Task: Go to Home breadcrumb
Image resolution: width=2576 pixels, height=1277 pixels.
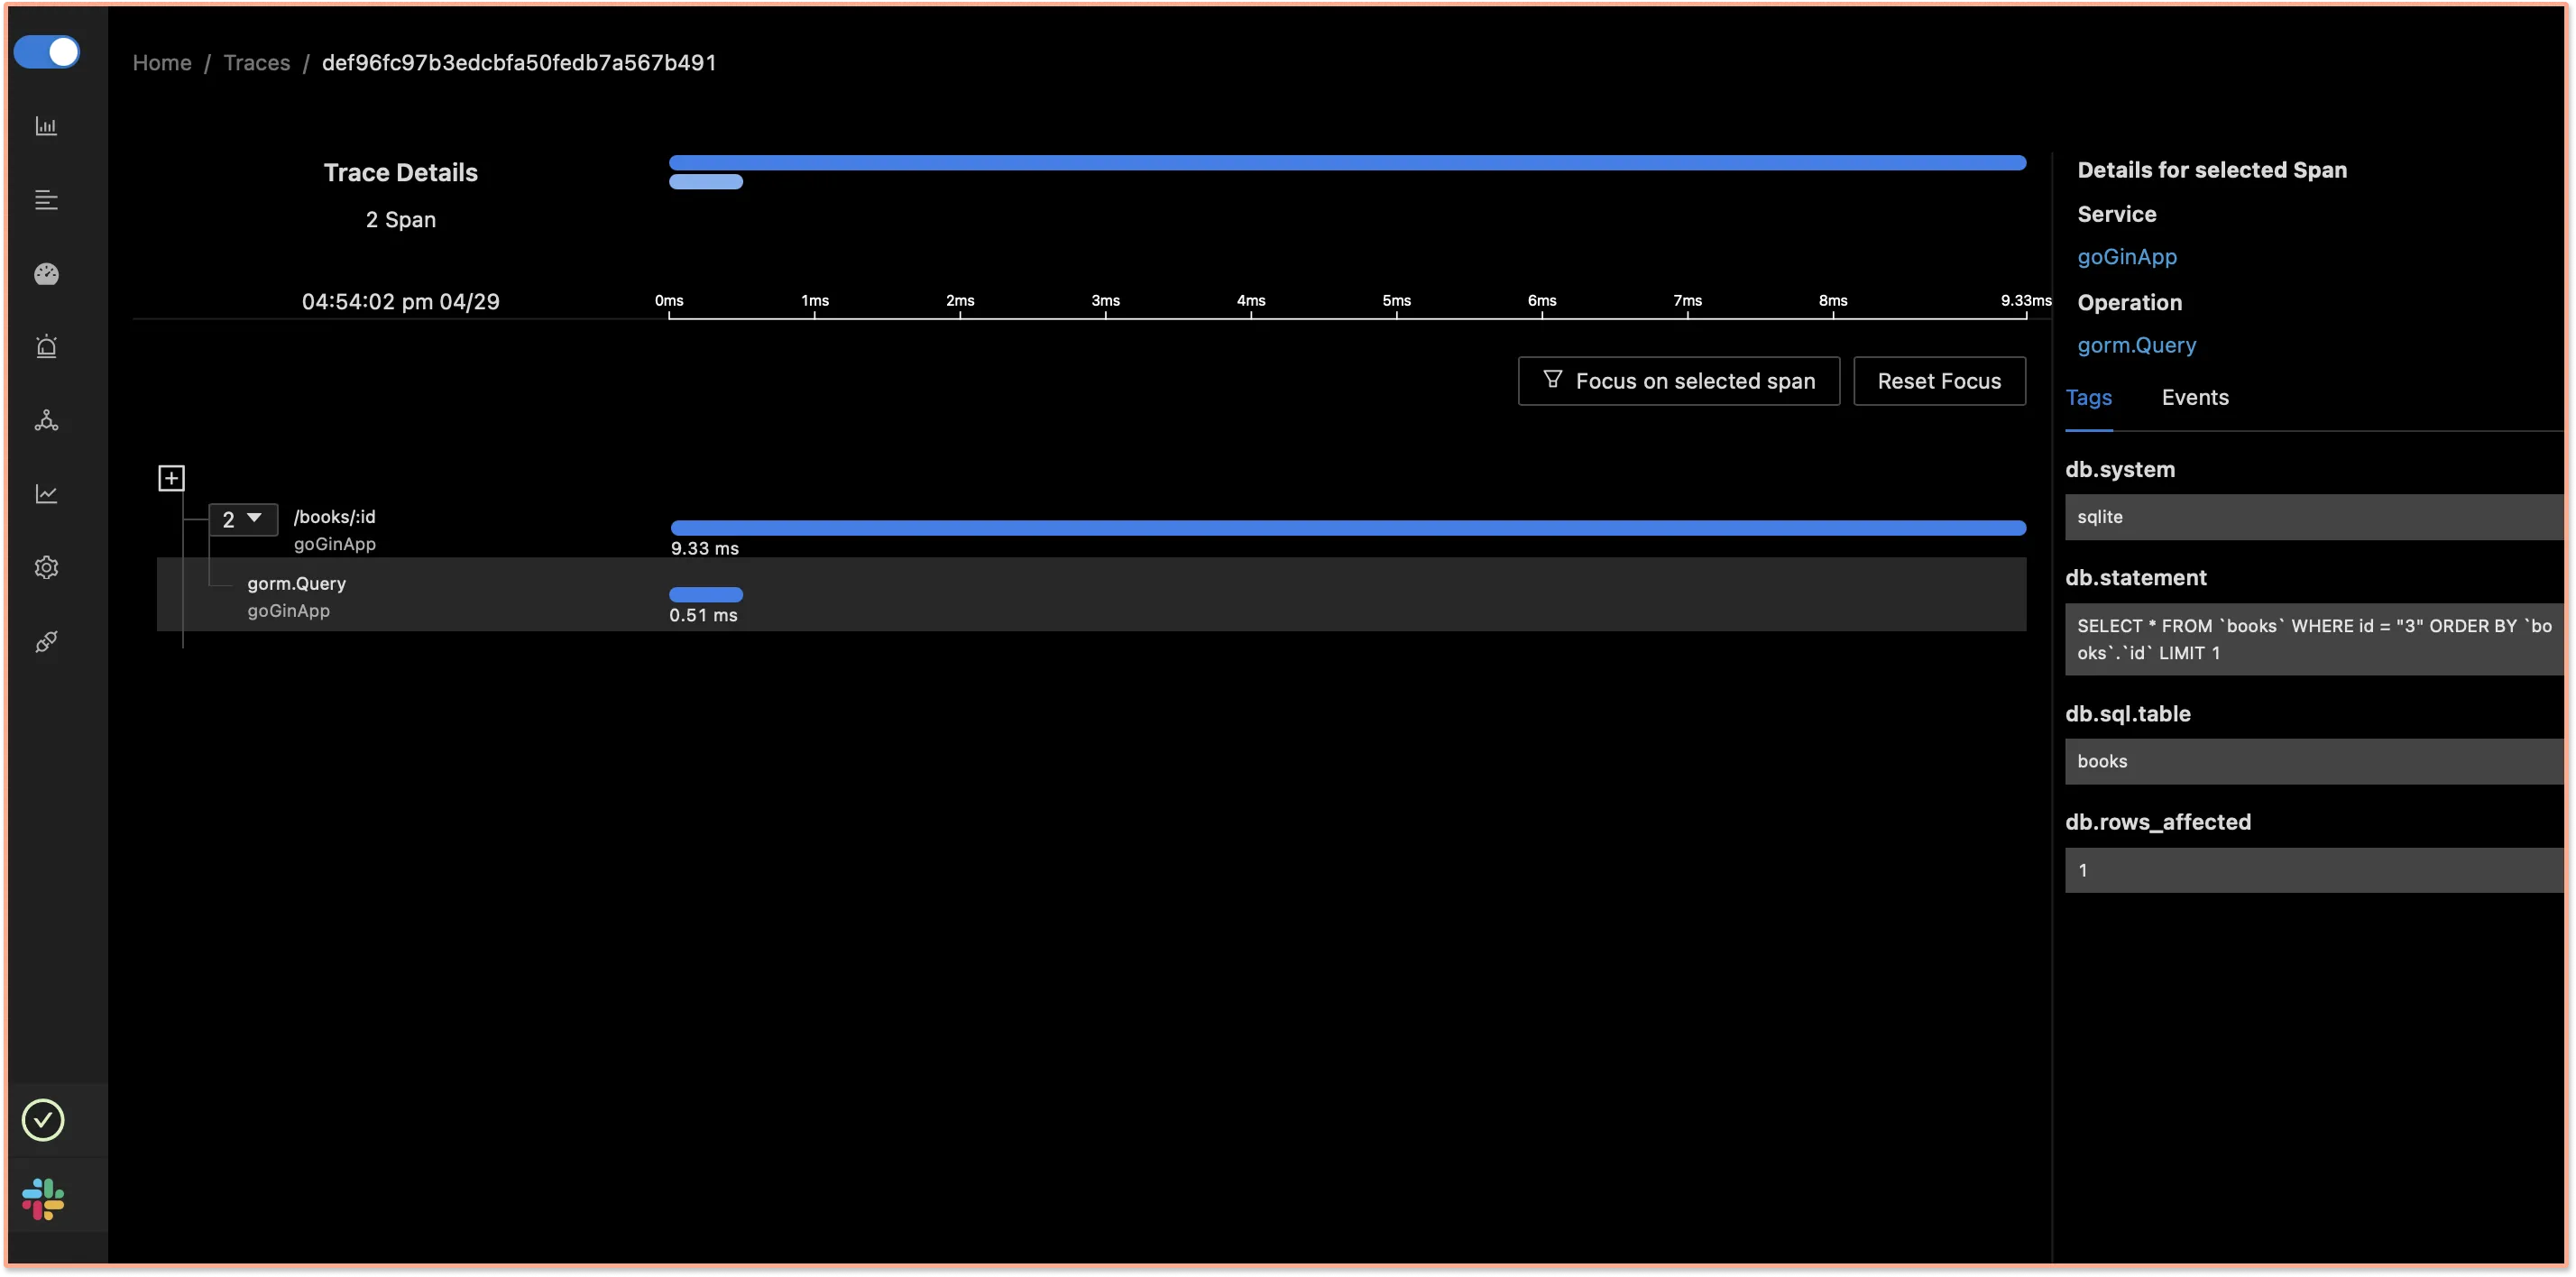Action: click(x=162, y=62)
